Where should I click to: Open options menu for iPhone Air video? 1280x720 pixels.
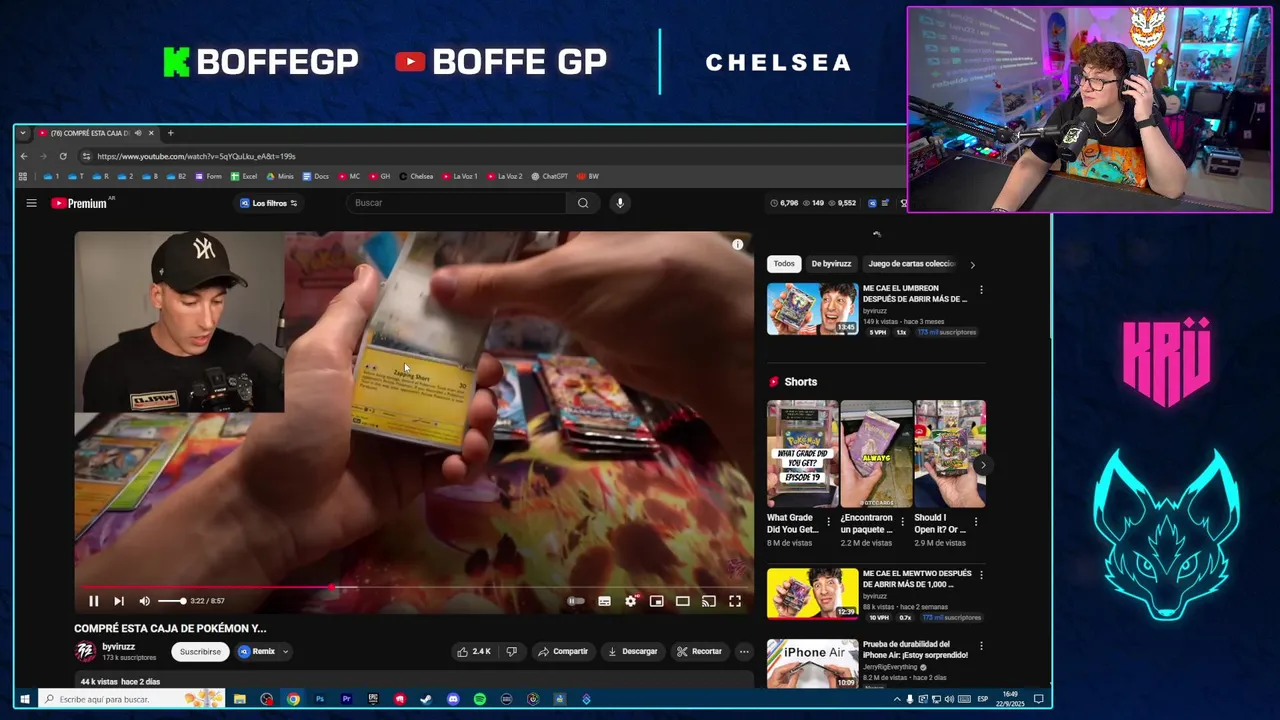point(981,646)
